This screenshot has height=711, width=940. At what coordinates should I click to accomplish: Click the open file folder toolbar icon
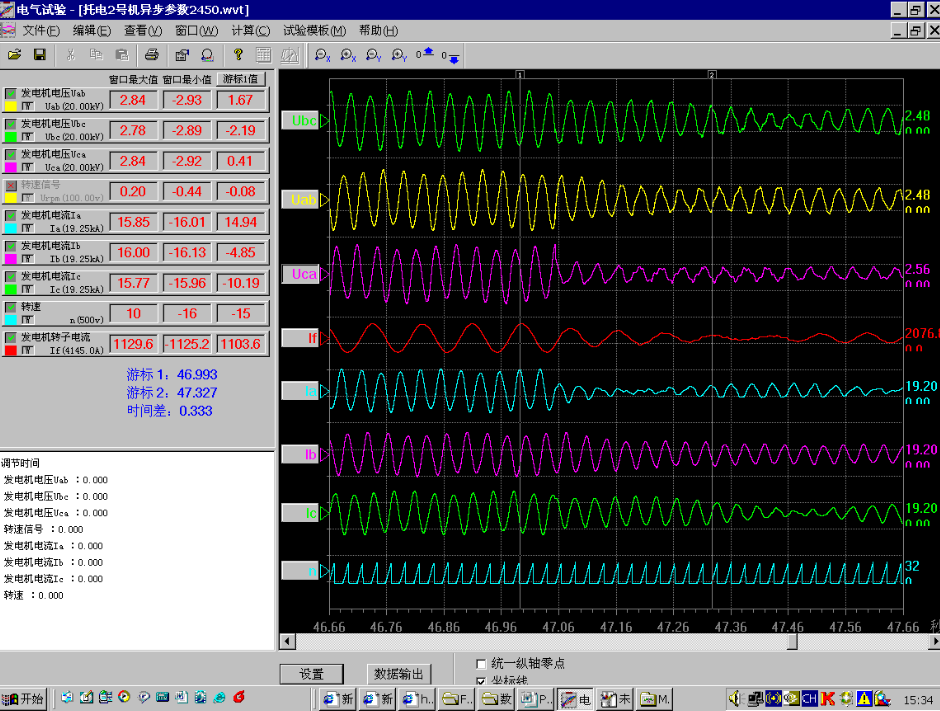(x=14, y=54)
